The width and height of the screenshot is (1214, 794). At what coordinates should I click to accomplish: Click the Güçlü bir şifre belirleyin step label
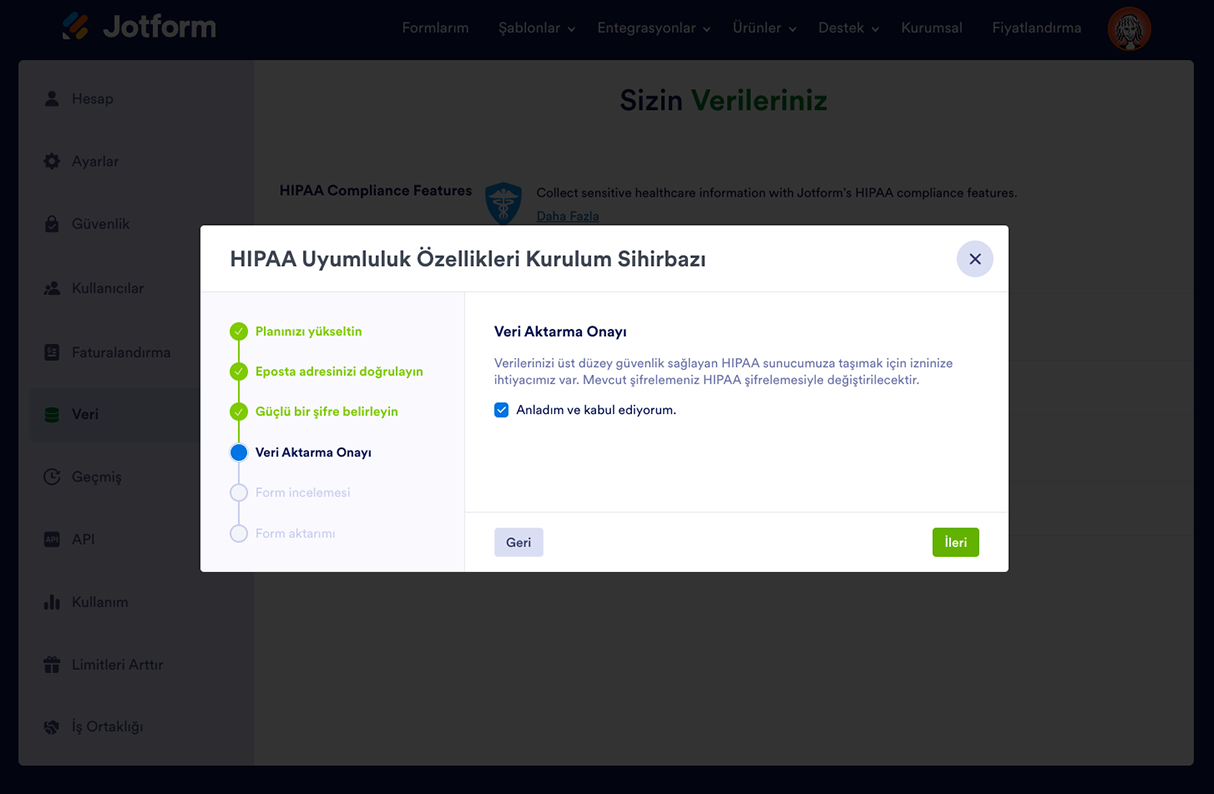click(326, 411)
